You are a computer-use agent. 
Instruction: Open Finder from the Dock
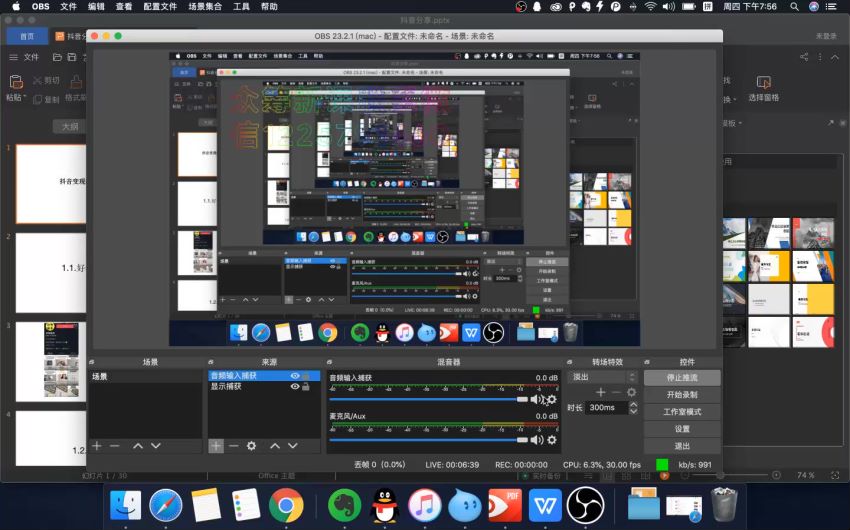125,505
